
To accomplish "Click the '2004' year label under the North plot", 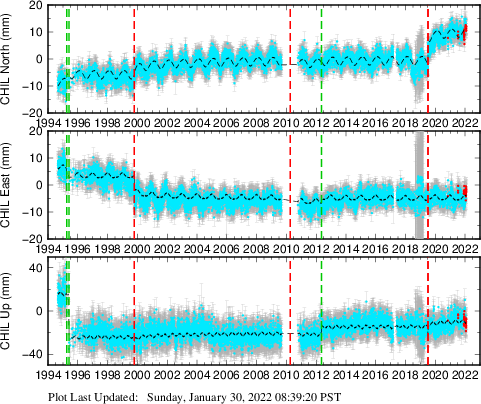I will [197, 123].
